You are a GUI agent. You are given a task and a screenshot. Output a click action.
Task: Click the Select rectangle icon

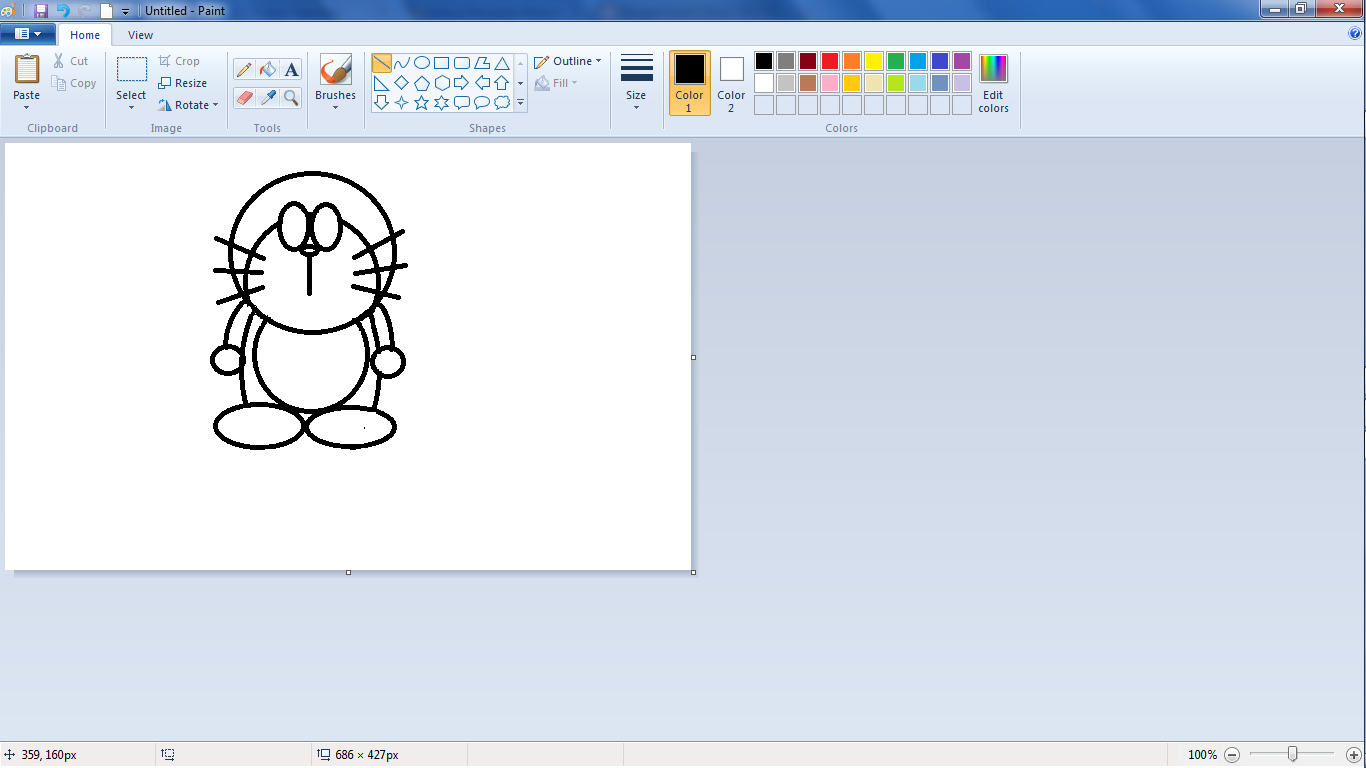click(131, 69)
